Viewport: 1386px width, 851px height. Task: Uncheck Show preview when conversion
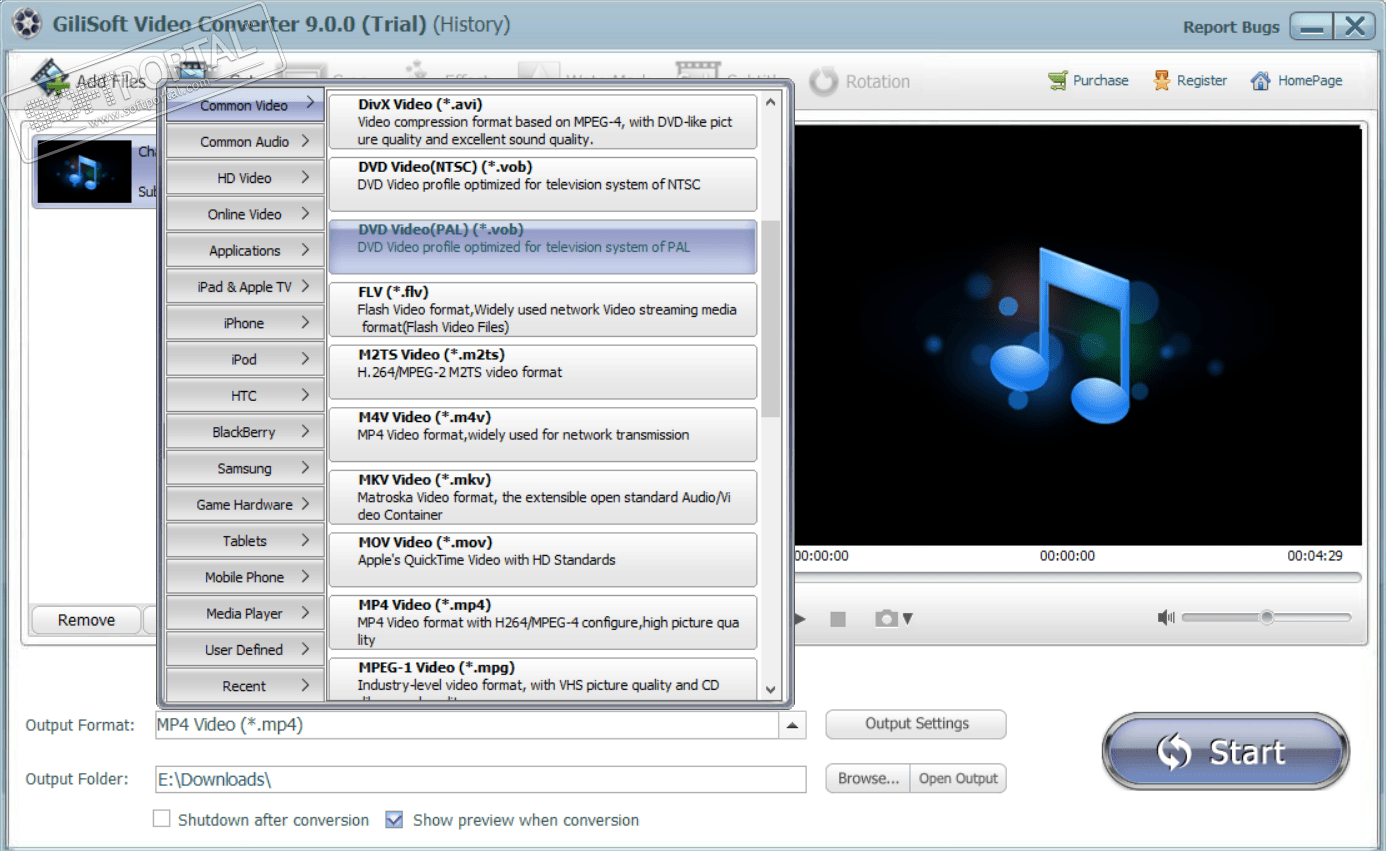(394, 819)
